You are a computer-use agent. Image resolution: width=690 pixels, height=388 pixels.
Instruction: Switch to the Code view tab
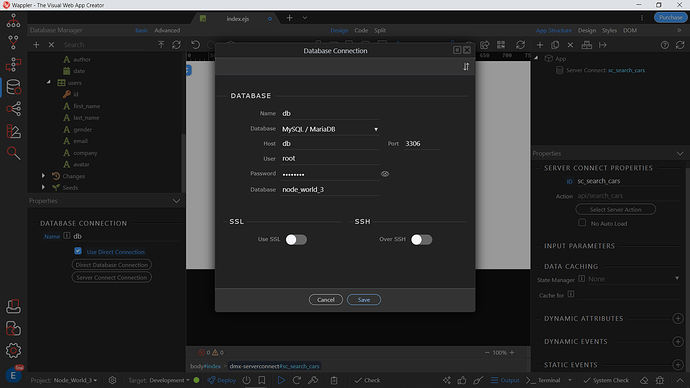[x=361, y=30]
